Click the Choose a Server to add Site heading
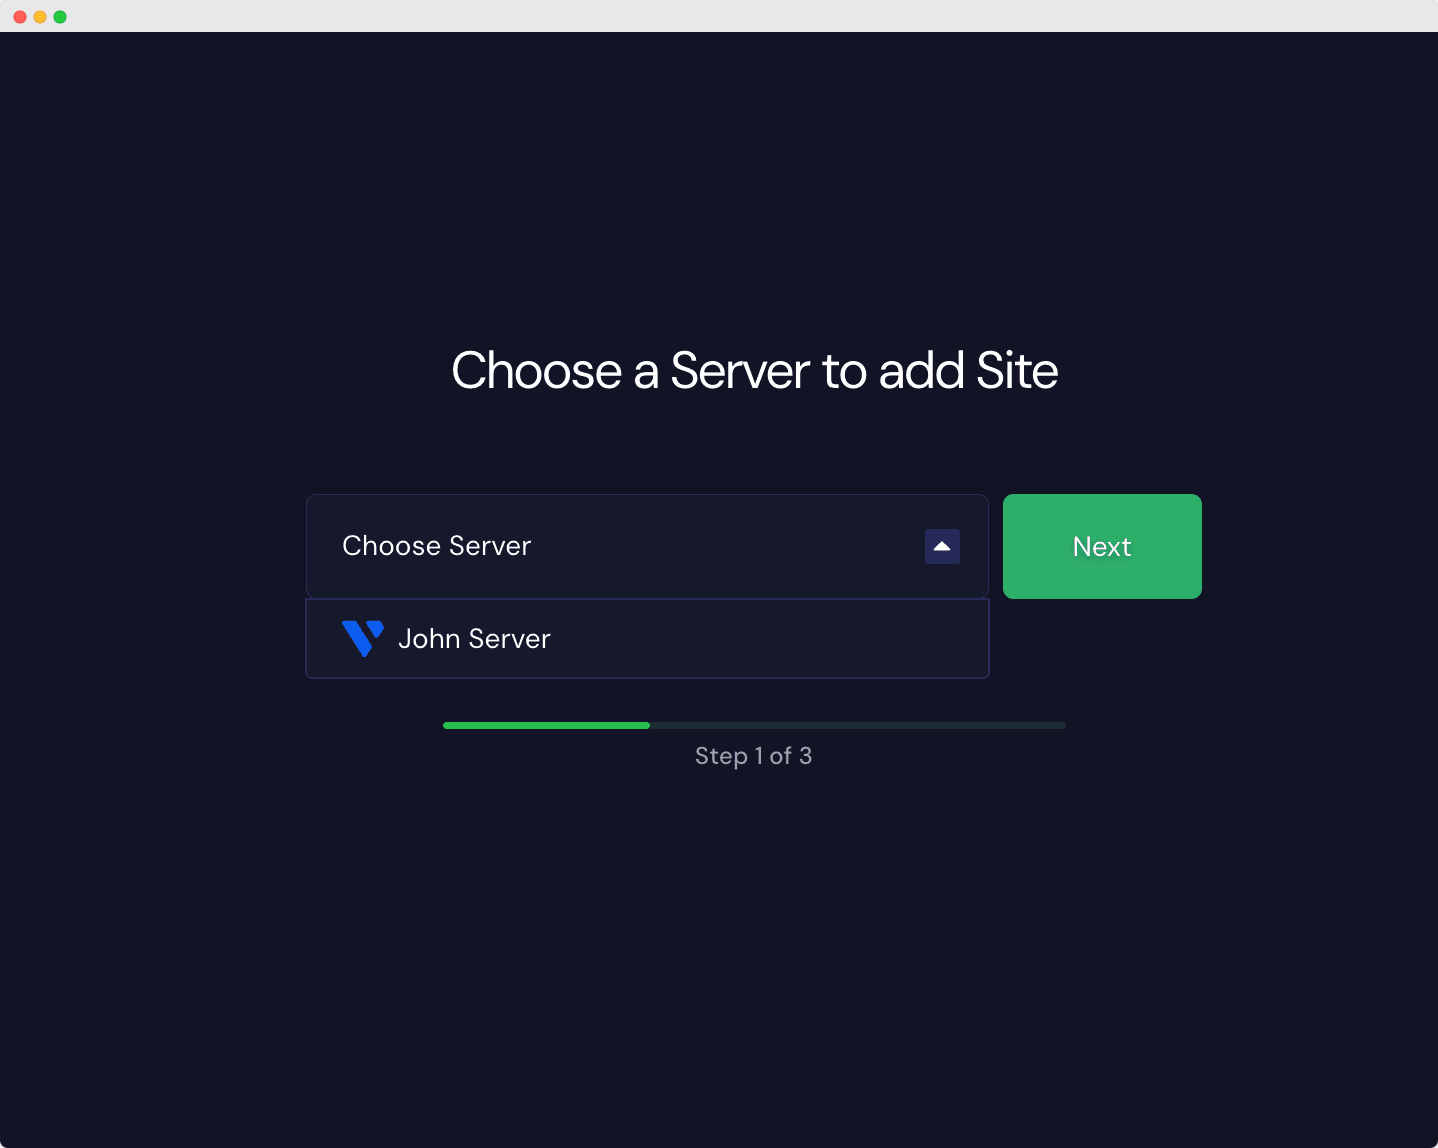This screenshot has height=1148, width=1438. (754, 371)
